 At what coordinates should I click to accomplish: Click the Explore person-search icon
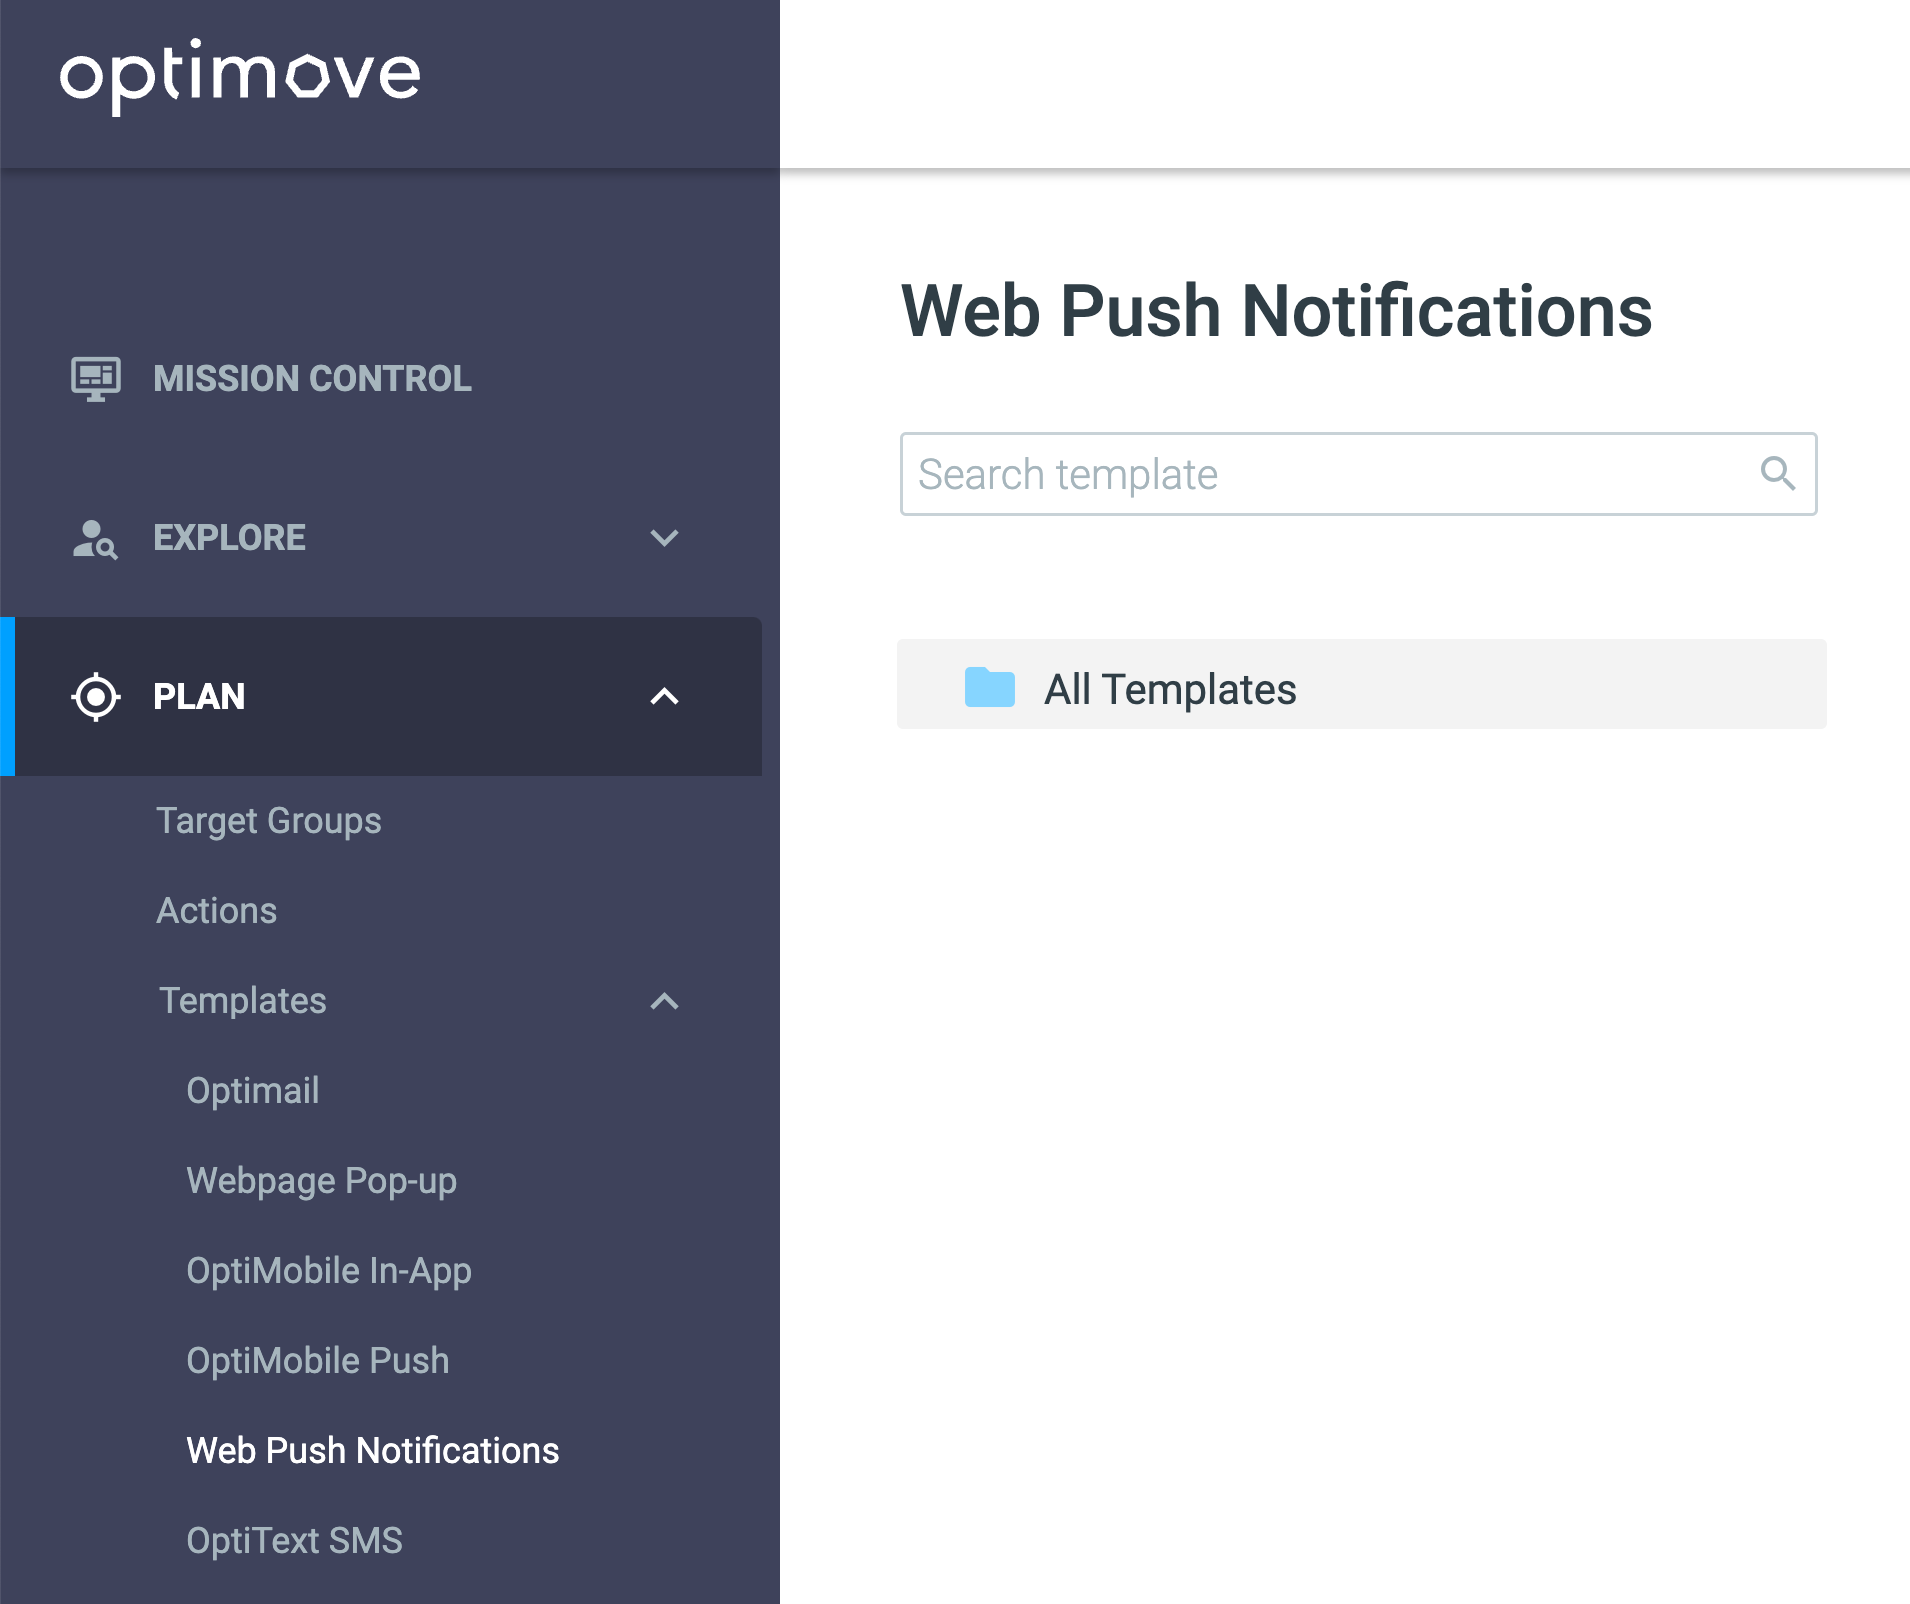click(x=95, y=539)
